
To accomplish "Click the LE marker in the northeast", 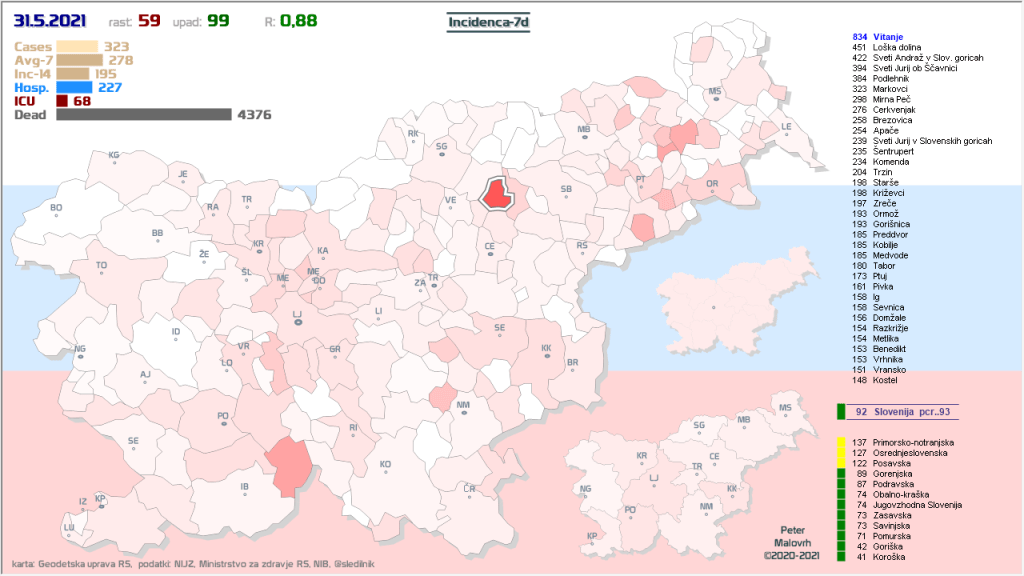I will tap(786, 130).
